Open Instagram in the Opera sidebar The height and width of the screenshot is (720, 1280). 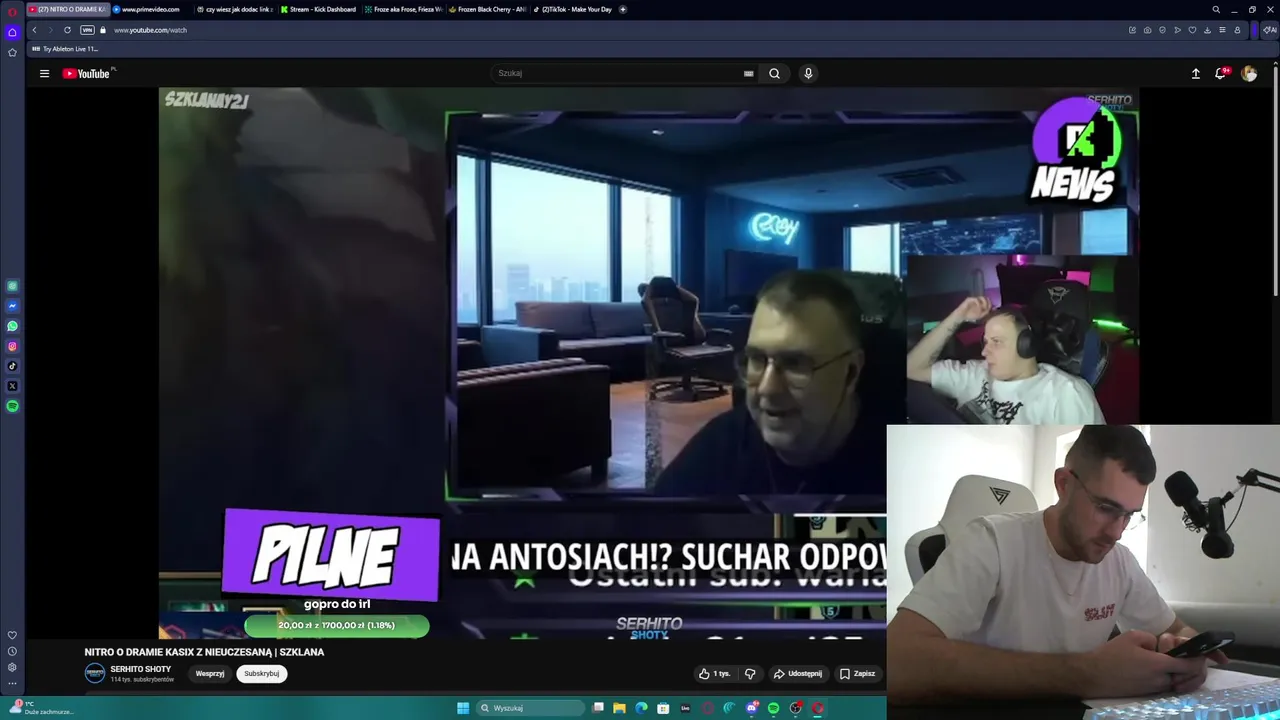pos(12,346)
